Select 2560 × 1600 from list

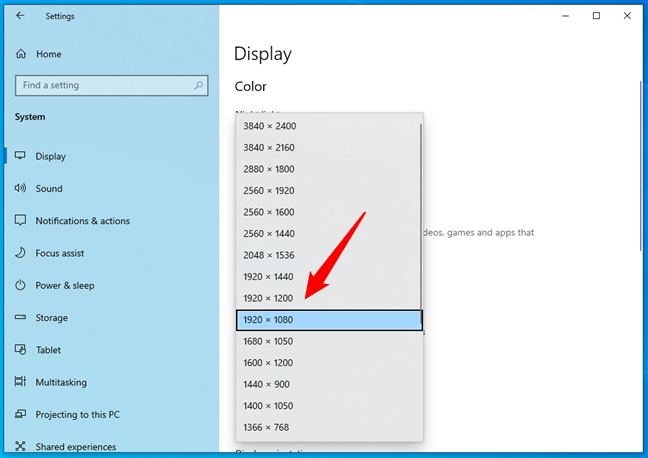click(x=329, y=212)
